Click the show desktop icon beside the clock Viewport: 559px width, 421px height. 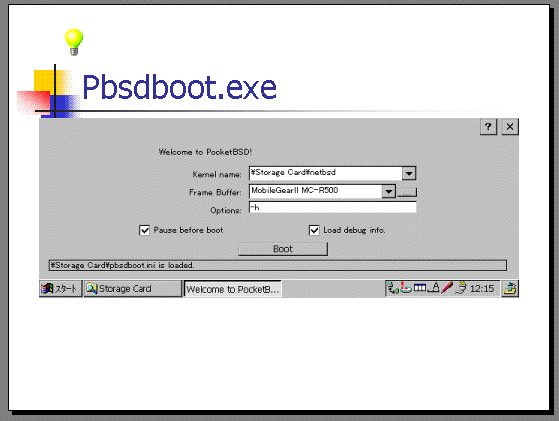coord(510,288)
